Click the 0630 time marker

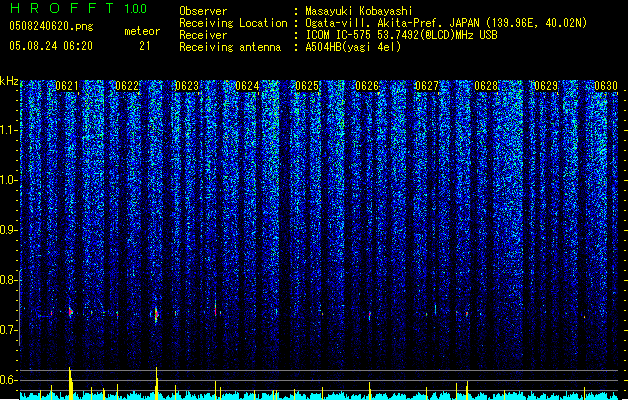606,86
